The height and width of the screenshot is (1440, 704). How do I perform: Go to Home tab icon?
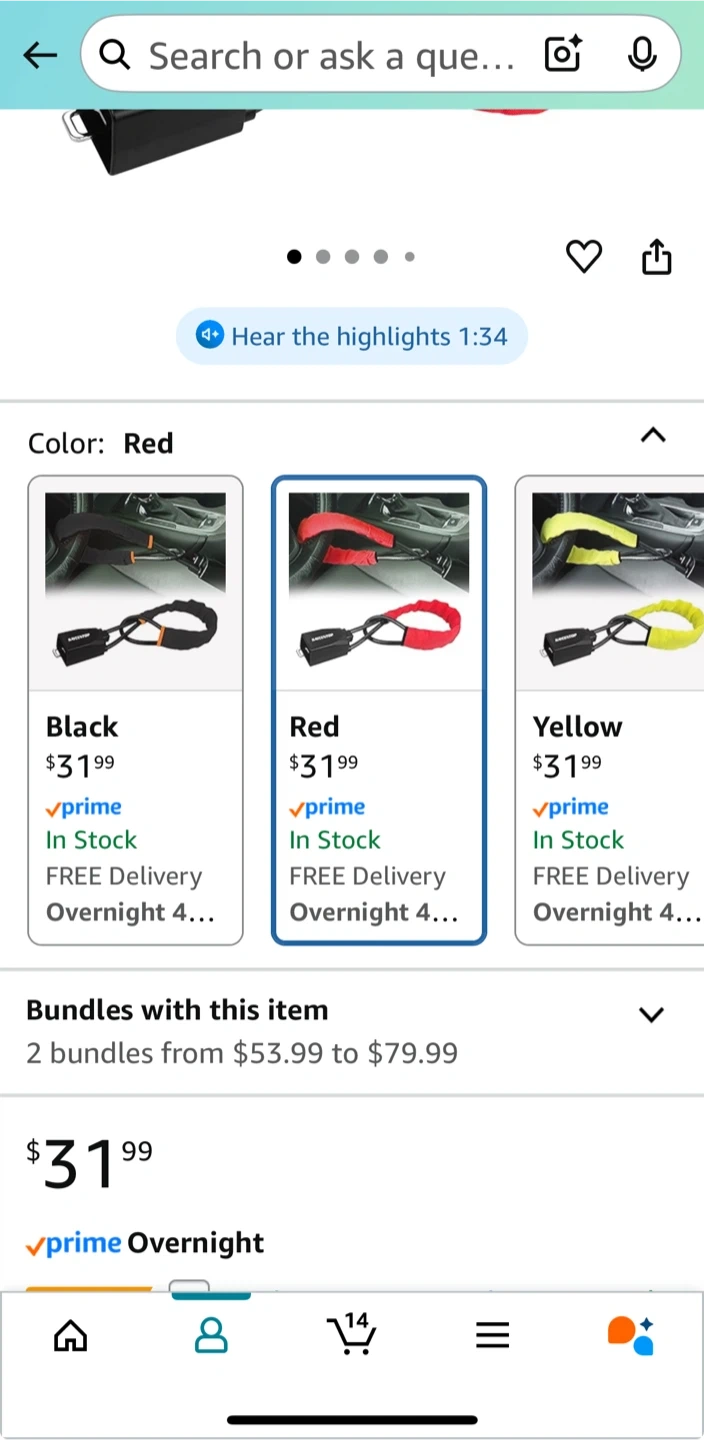pyautogui.click(x=70, y=1335)
